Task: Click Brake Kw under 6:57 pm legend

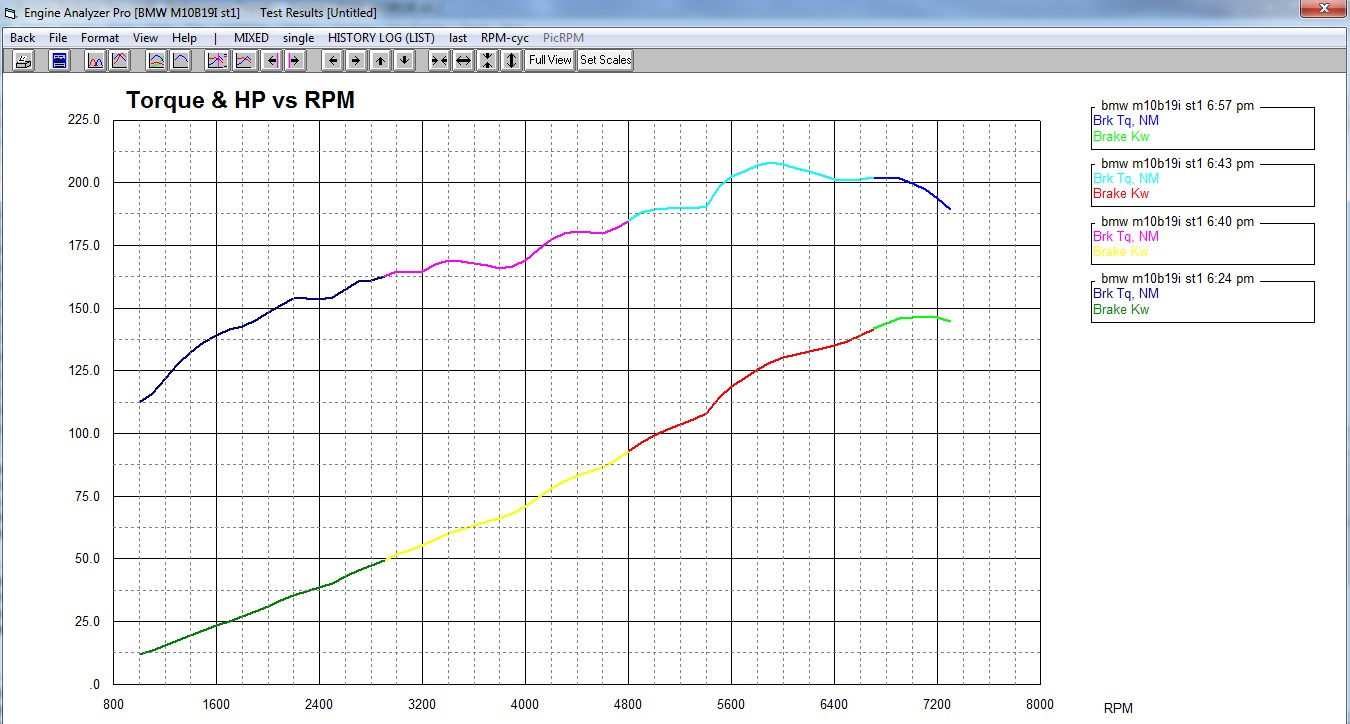Action: point(1121,136)
